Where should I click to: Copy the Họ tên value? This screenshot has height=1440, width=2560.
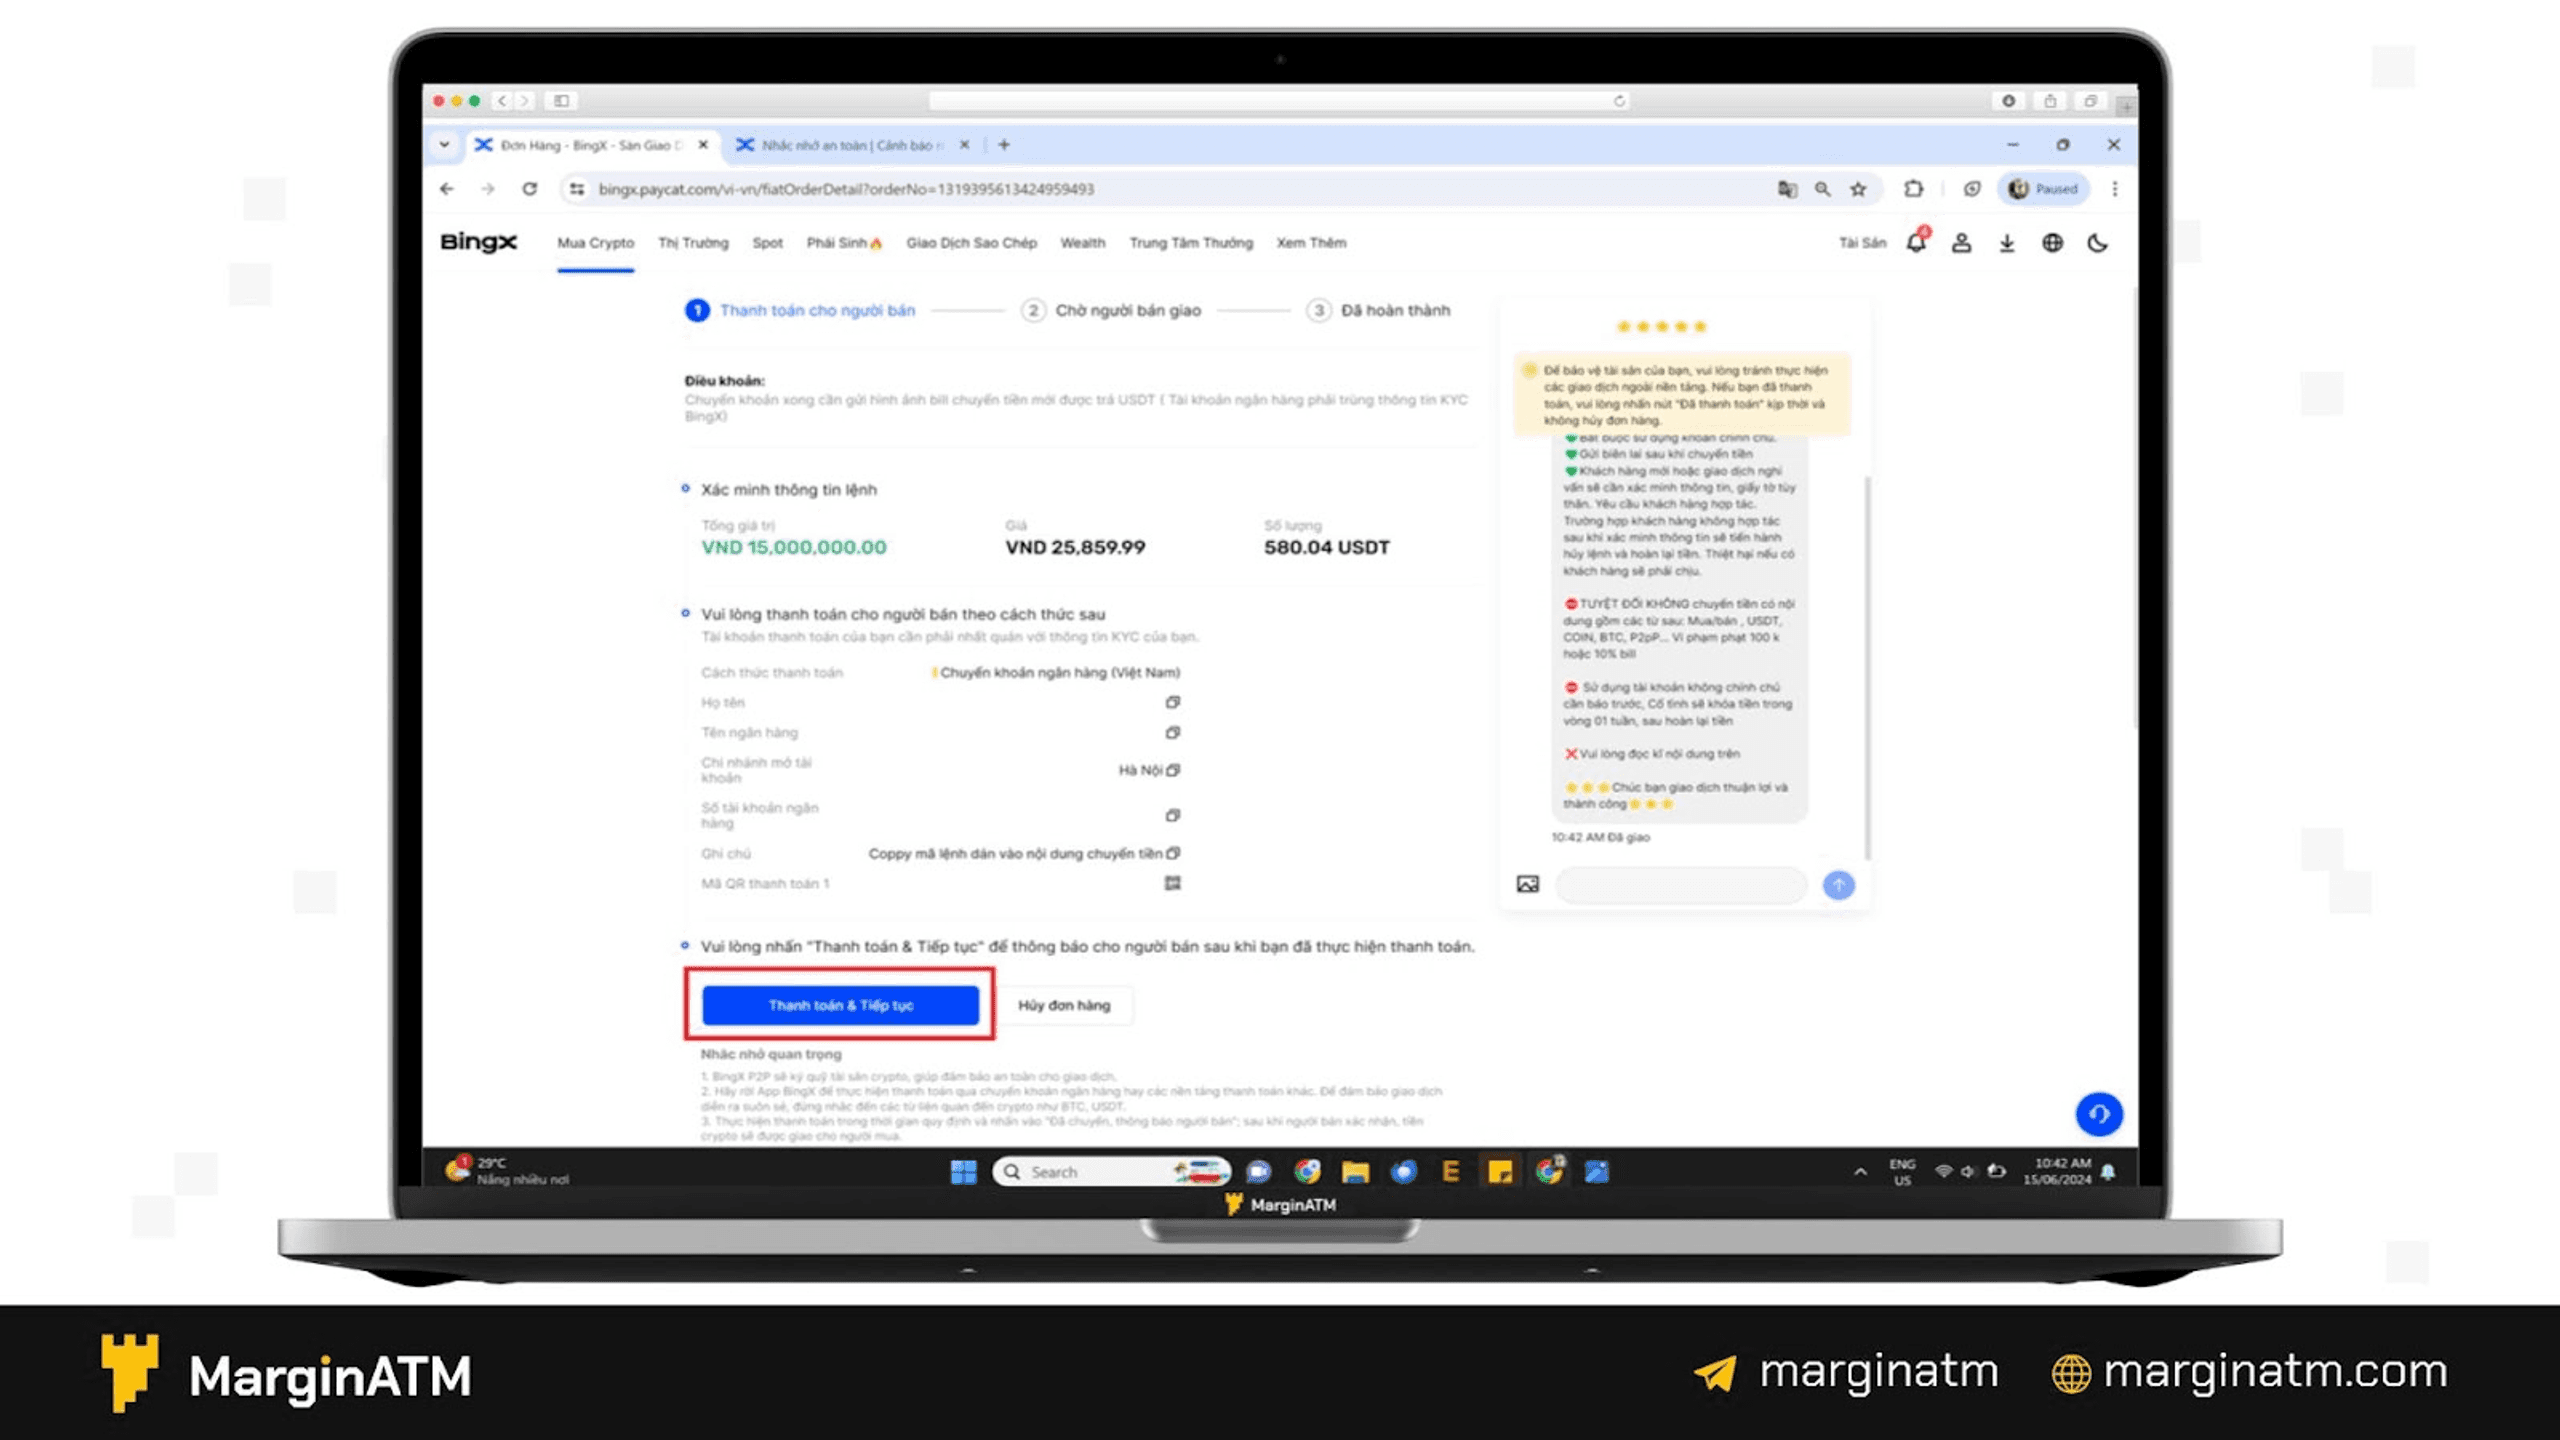click(1173, 702)
